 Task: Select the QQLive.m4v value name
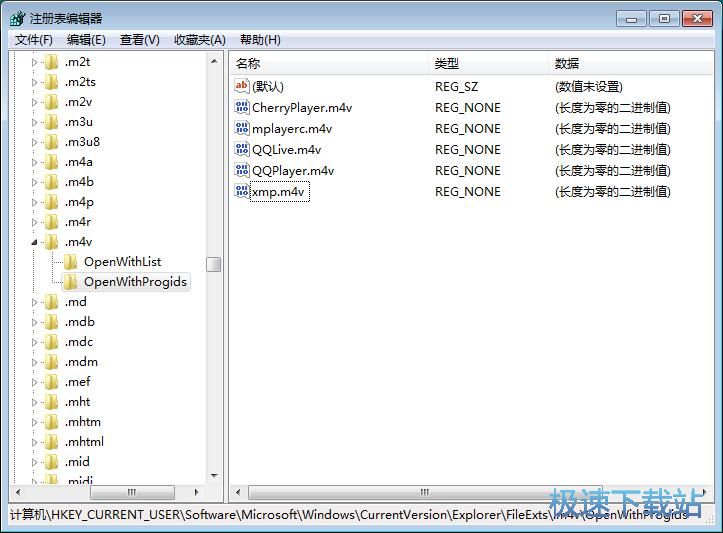(286, 150)
